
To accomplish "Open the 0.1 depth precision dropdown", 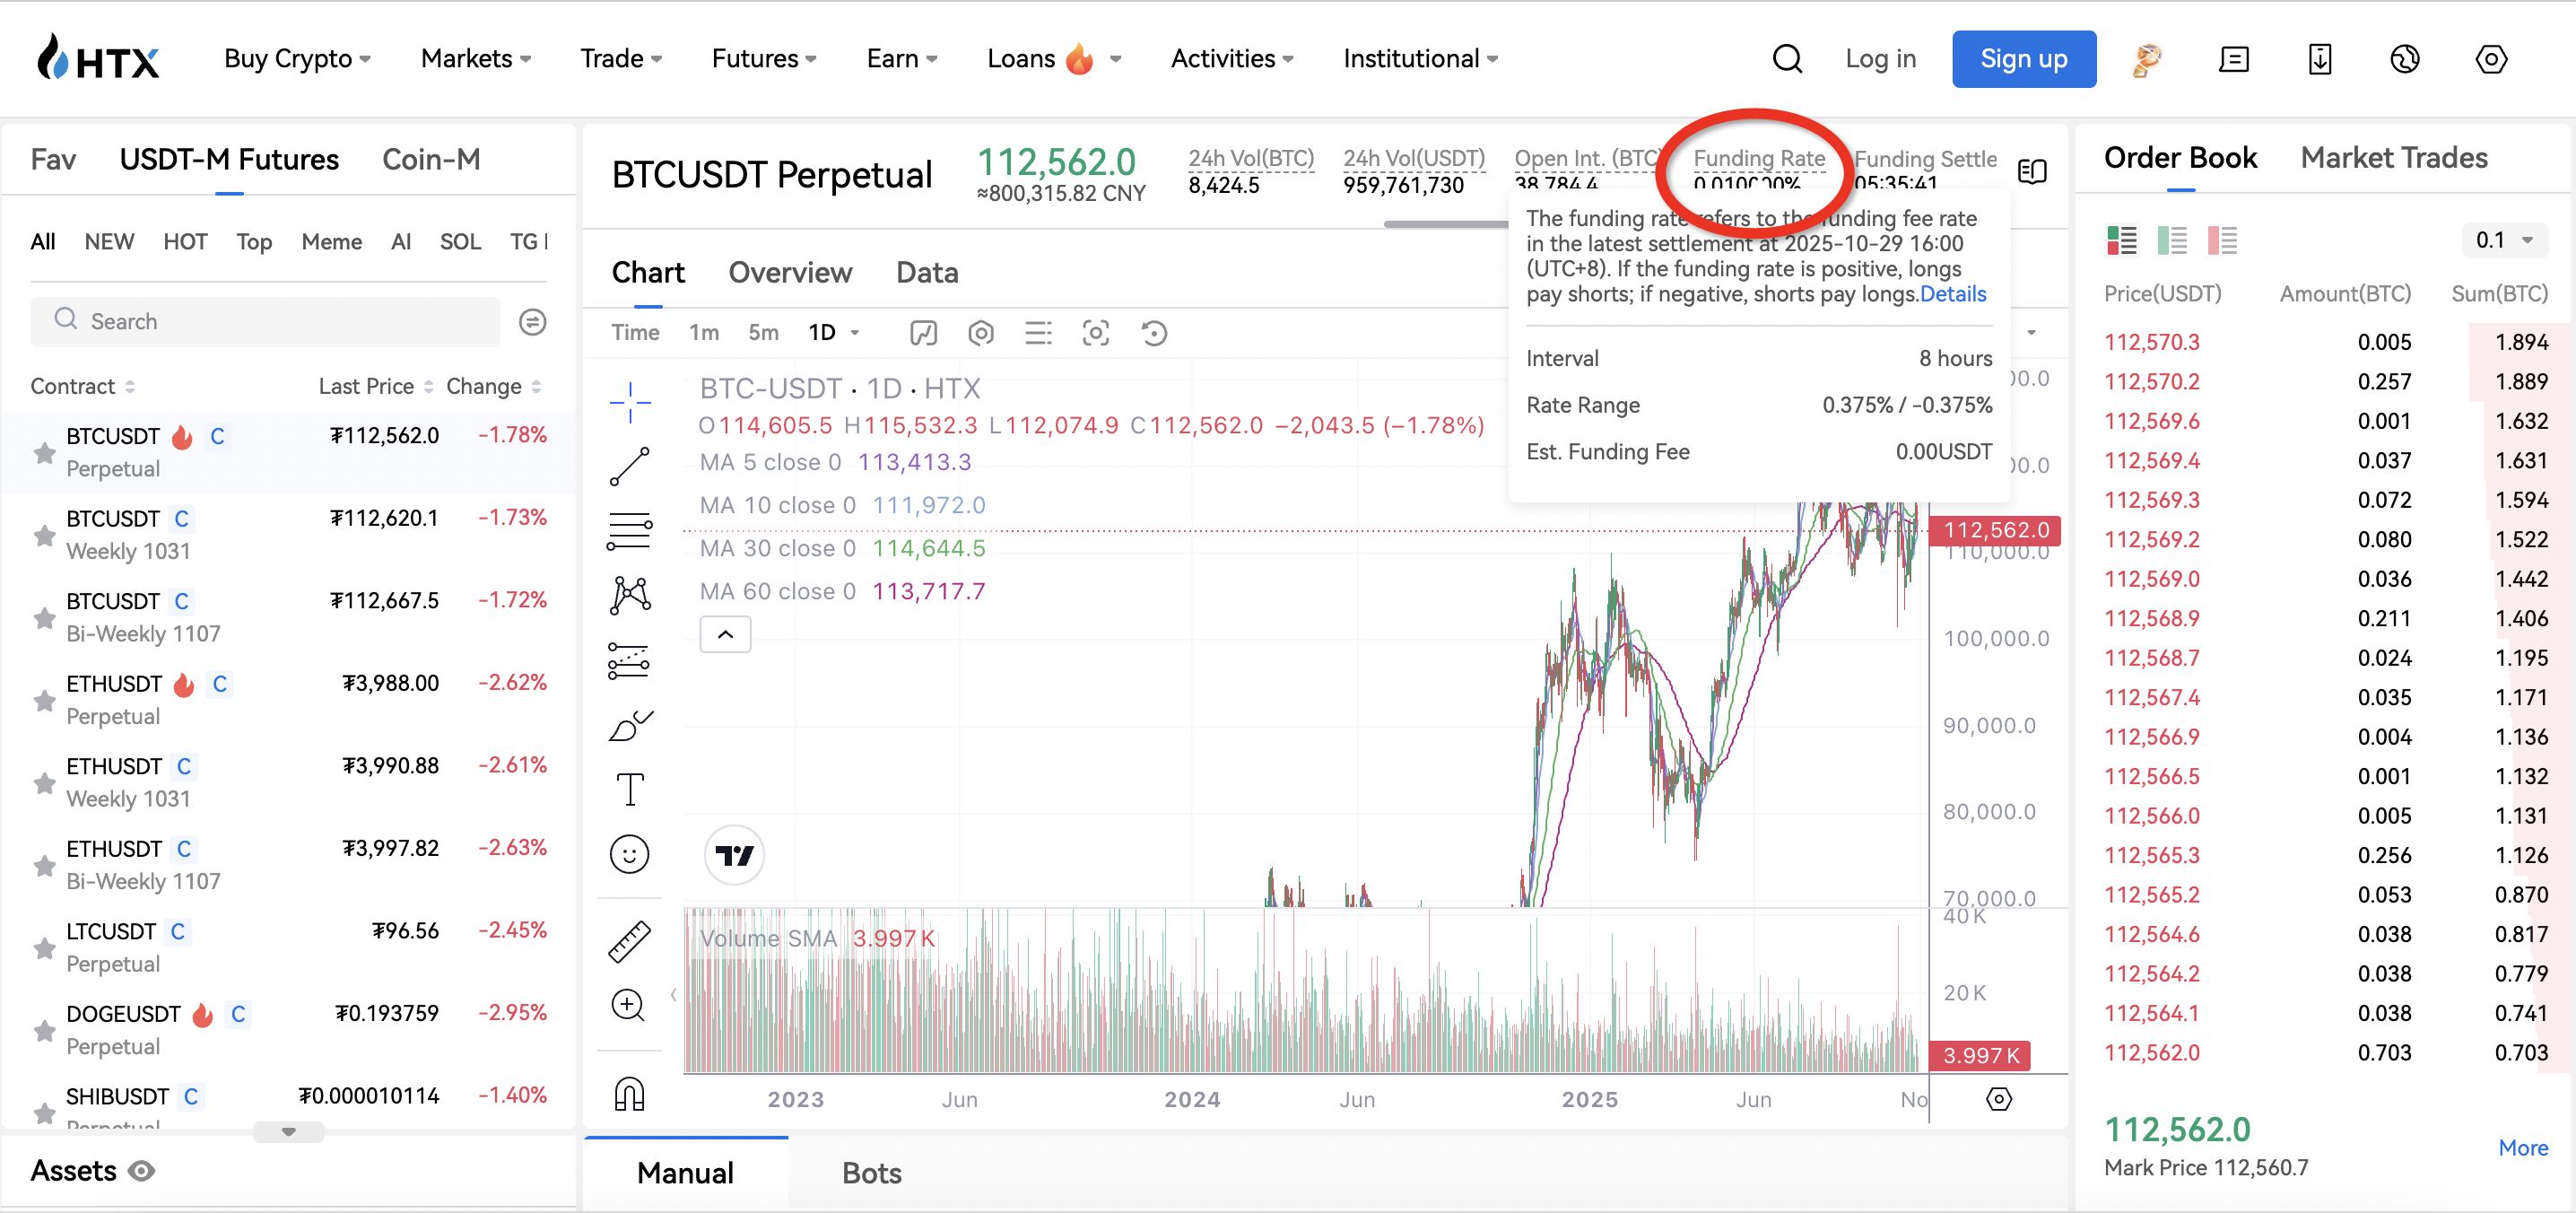I will 2504,240.
